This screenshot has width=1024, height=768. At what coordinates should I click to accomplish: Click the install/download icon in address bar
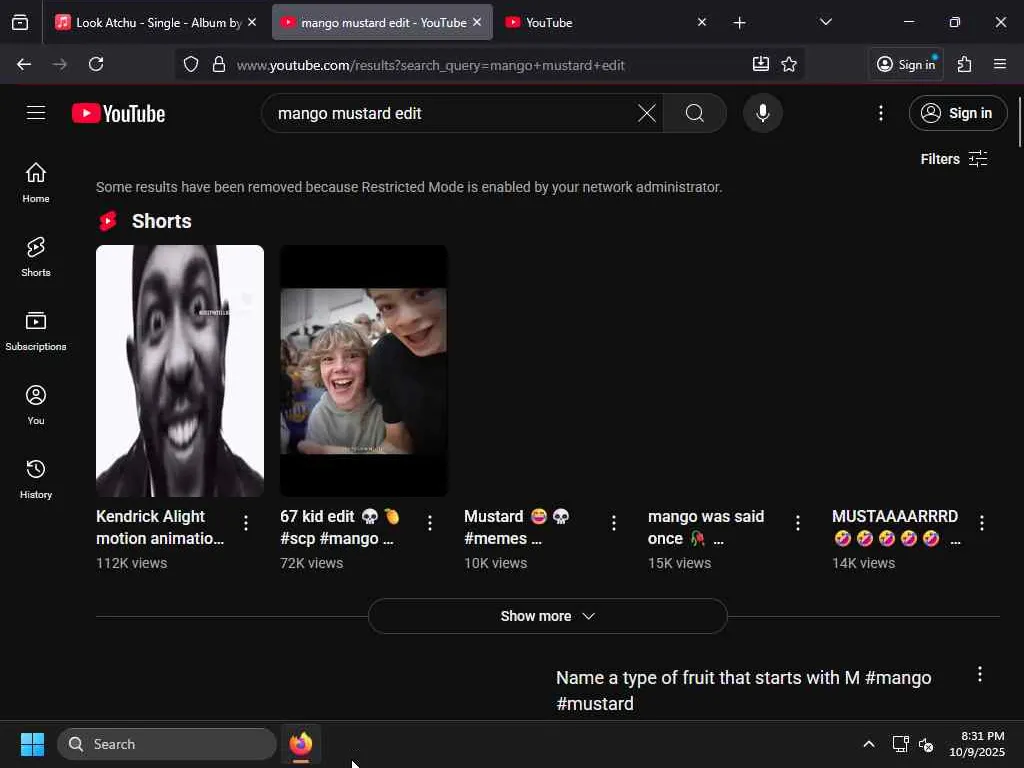coord(760,64)
